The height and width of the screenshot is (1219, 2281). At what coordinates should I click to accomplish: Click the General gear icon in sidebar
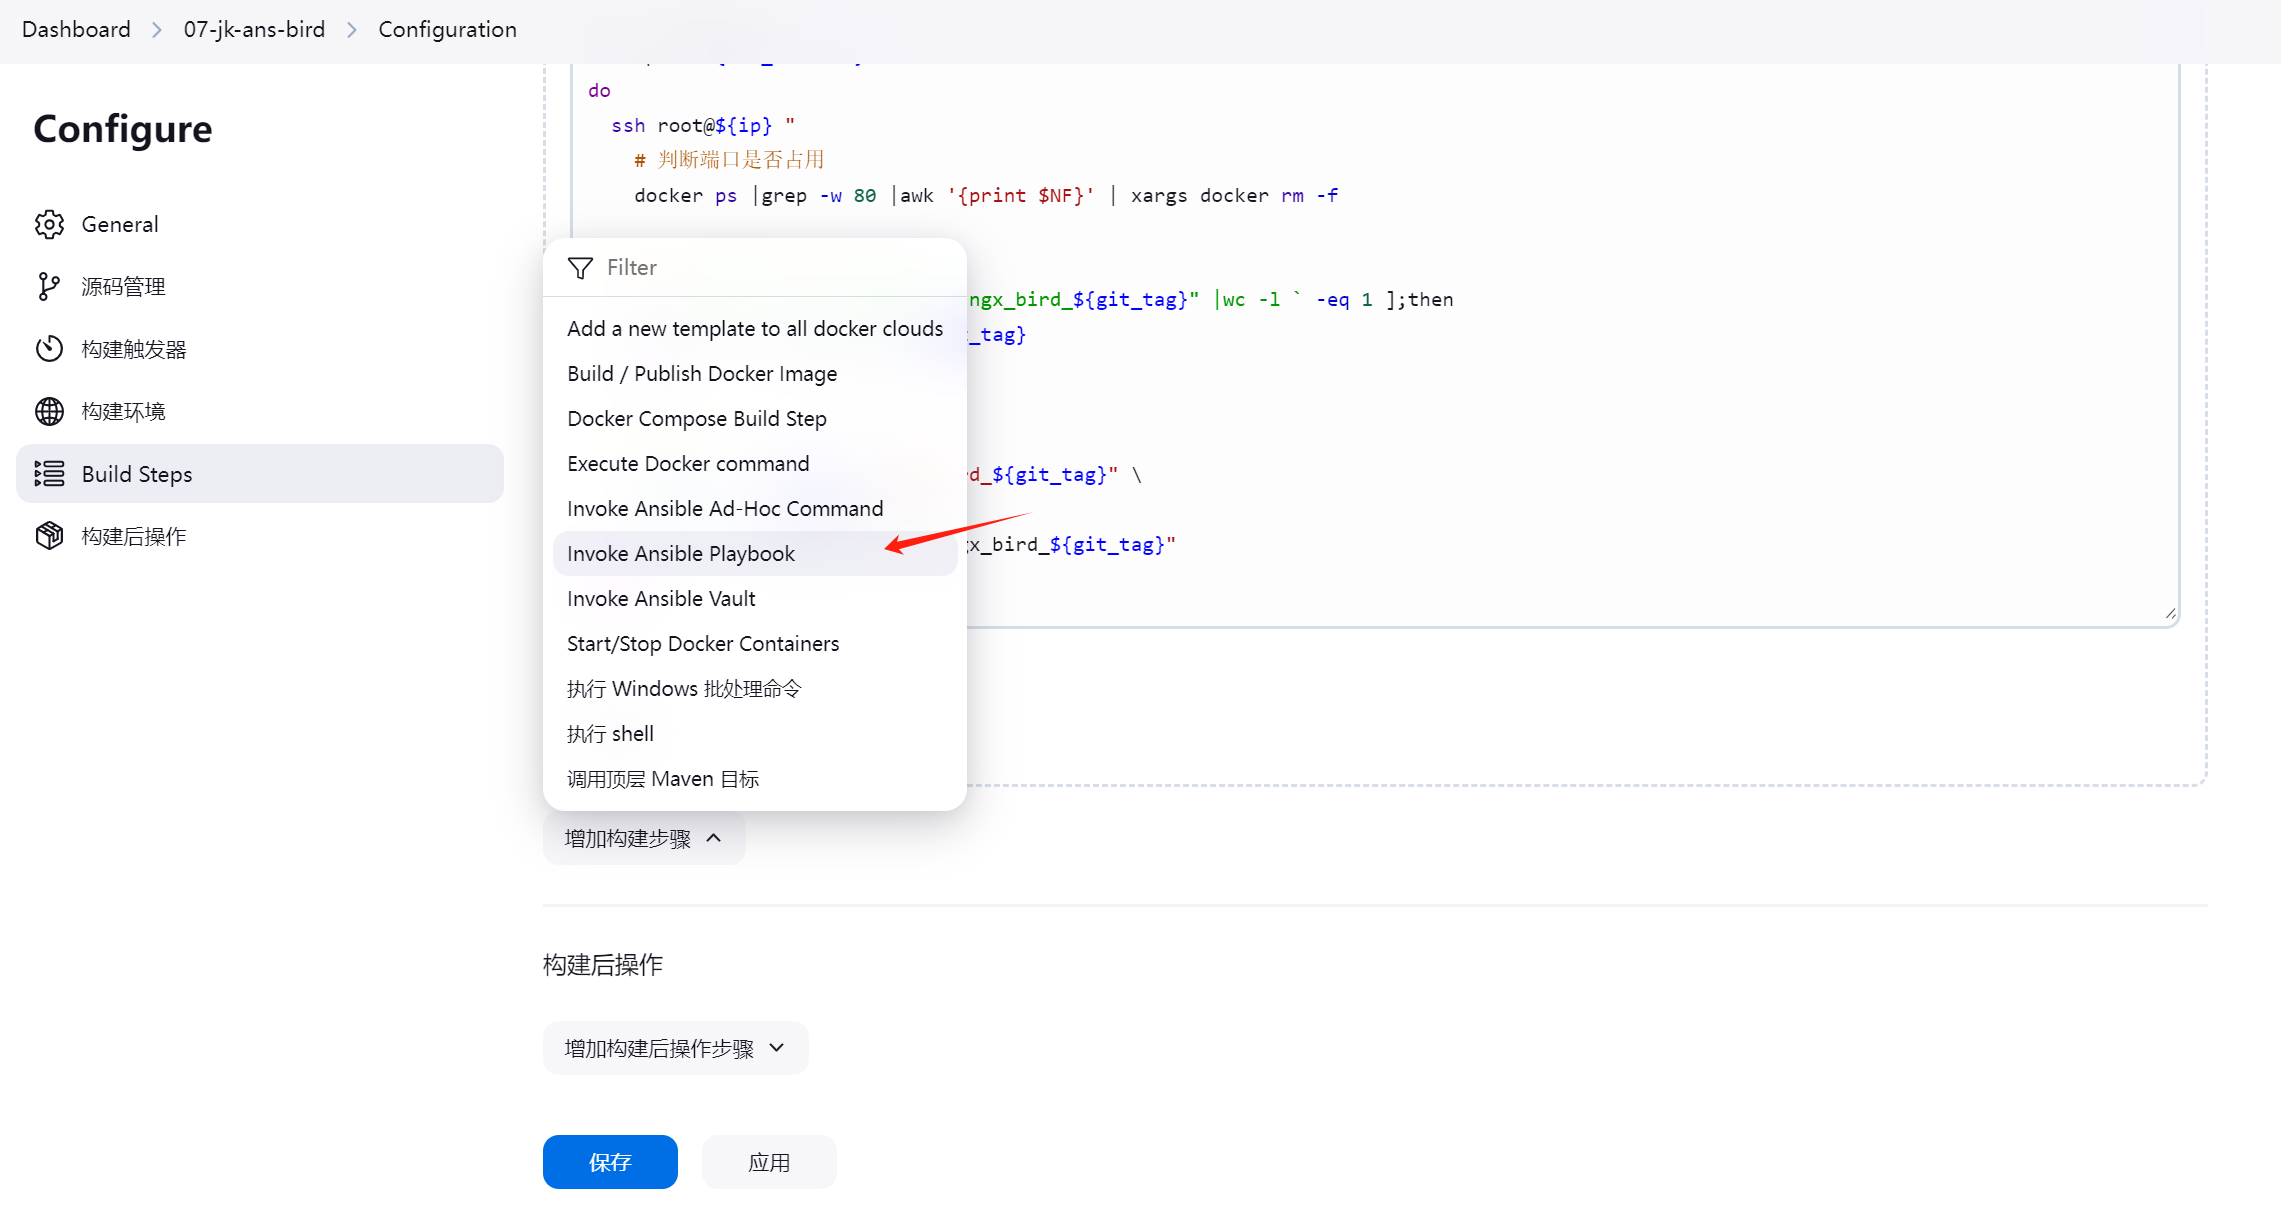tap(49, 224)
